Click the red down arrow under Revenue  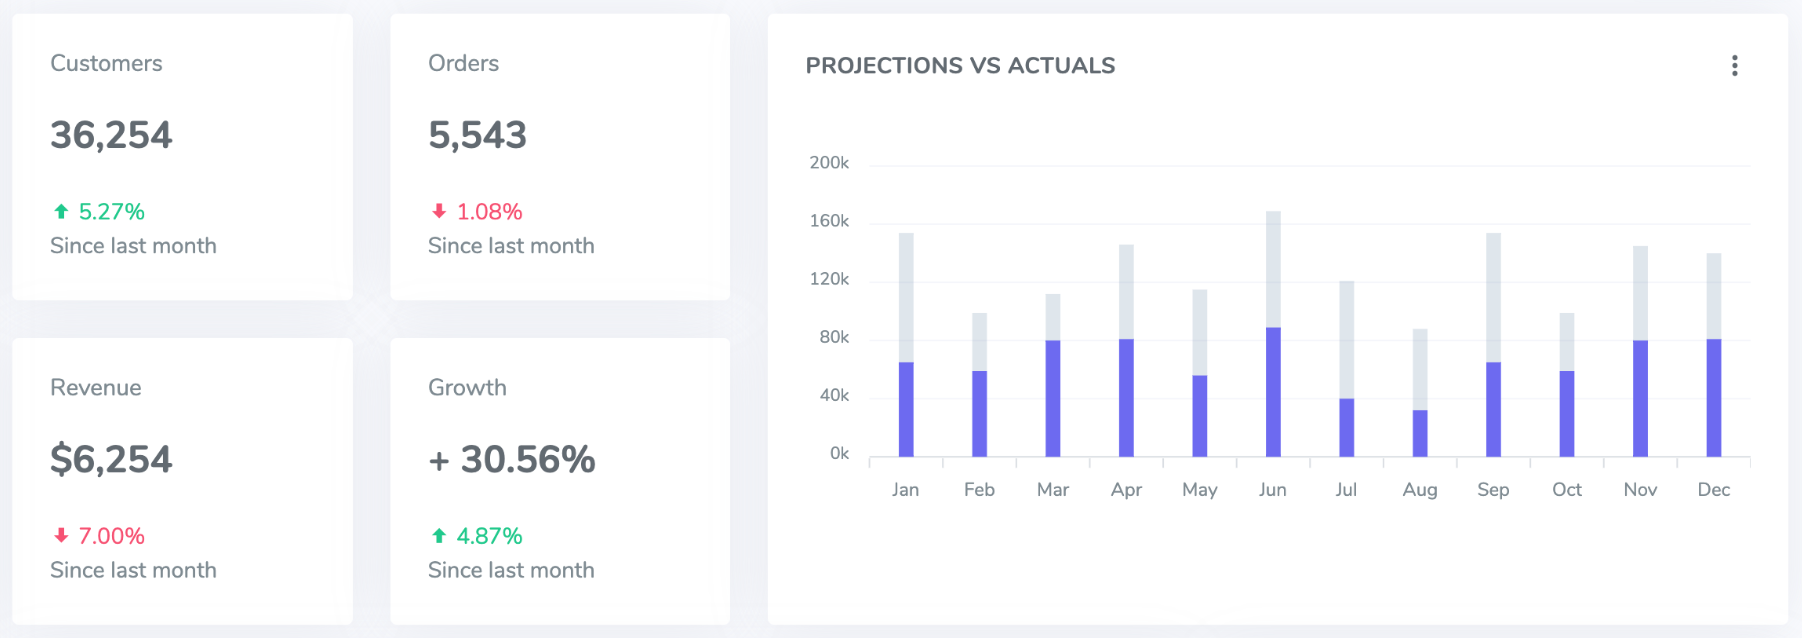click(61, 536)
